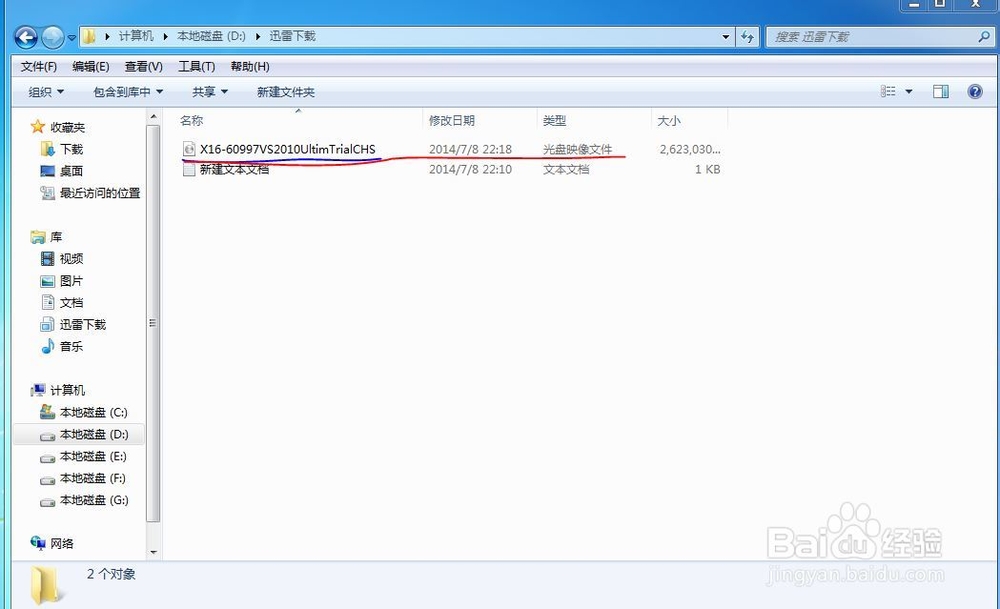
Task: Open 下载 under 收藏夹
Action: (71, 149)
